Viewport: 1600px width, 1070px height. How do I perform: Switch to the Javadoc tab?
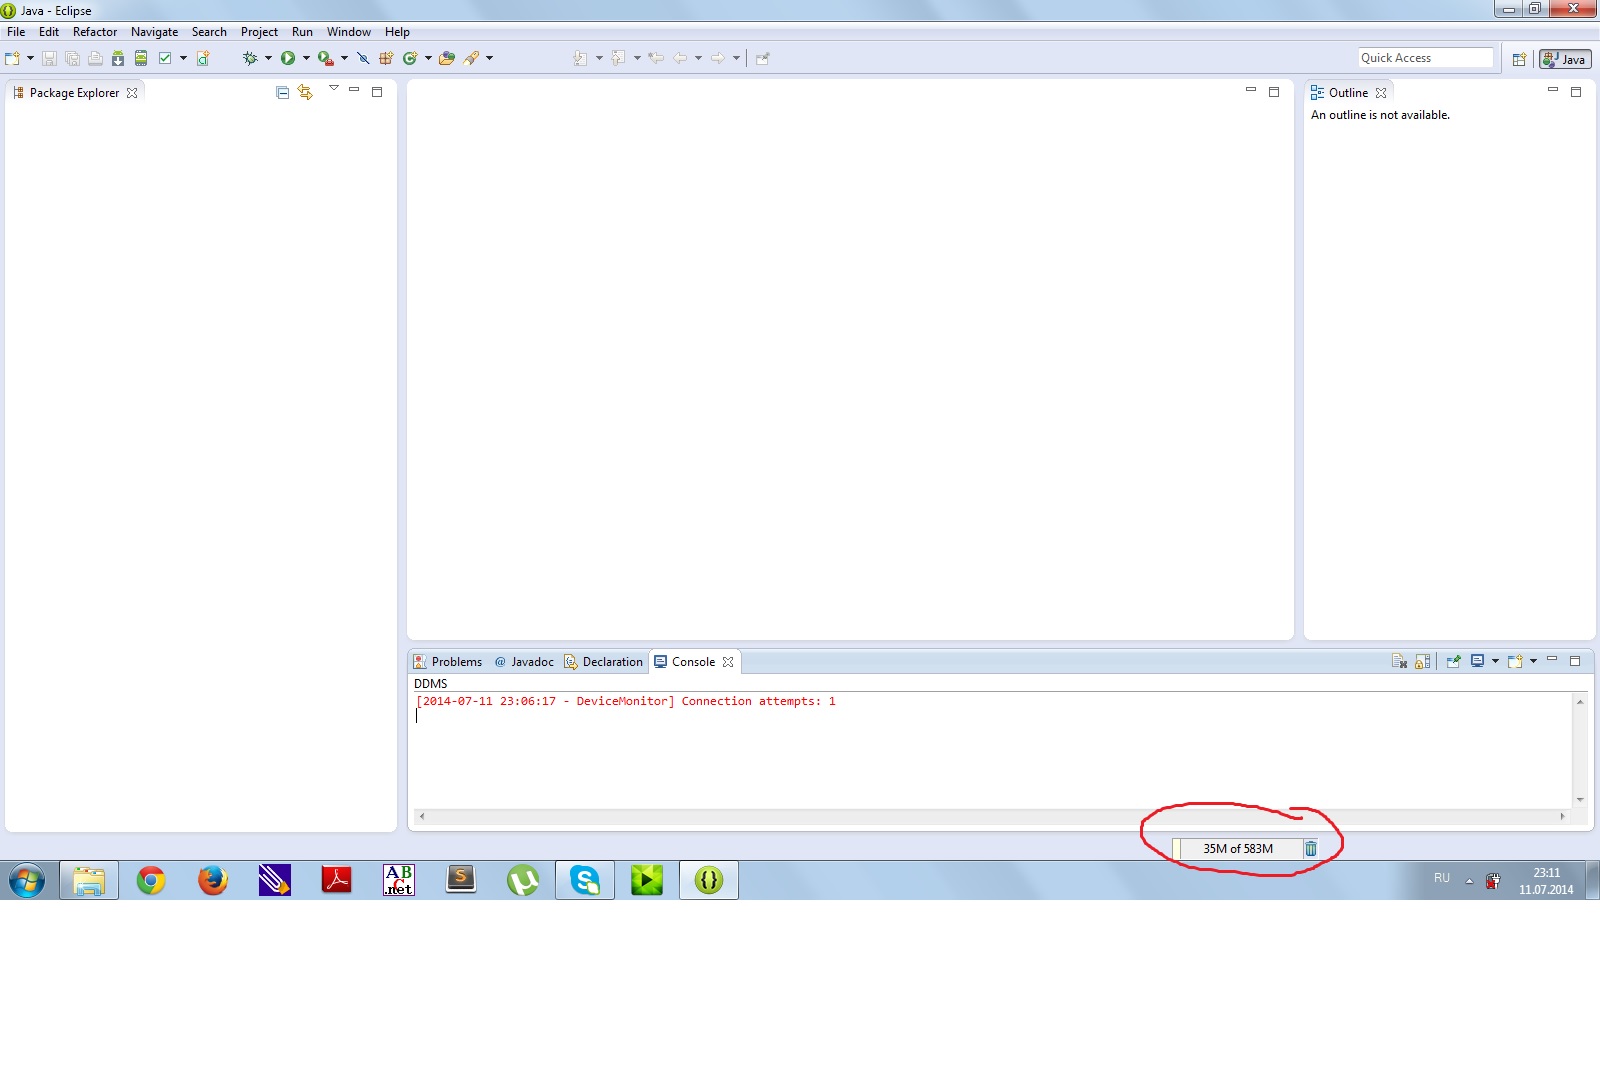[524, 662]
